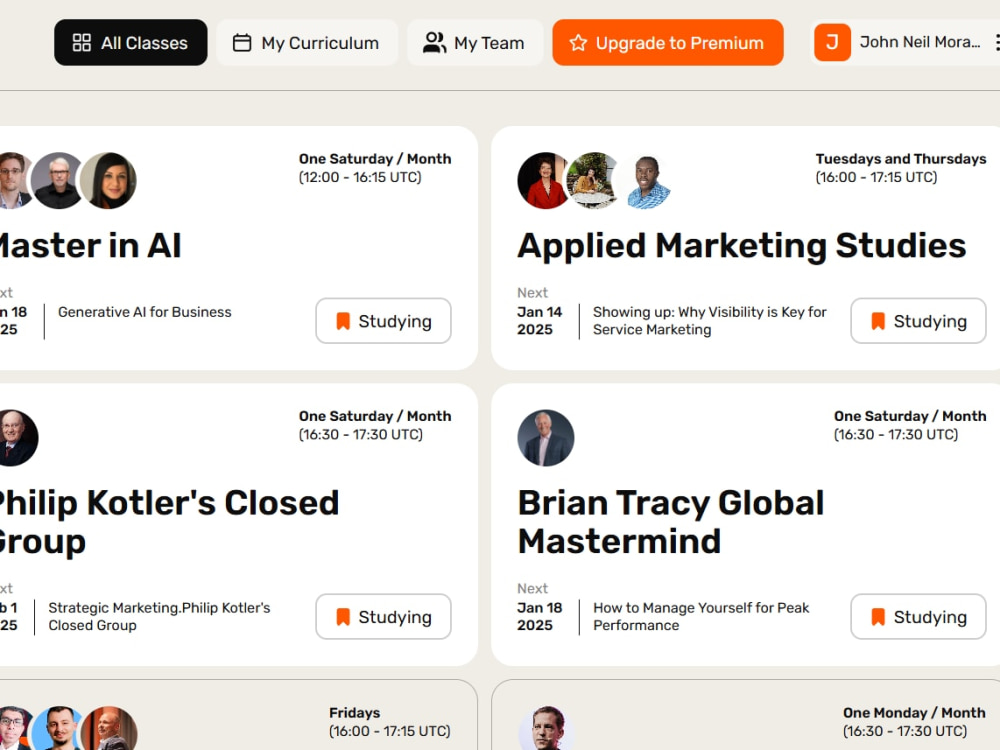The width and height of the screenshot is (1000, 750).
Task: Click bookmark icon on Master in AI Studying
Action: pyautogui.click(x=343, y=321)
